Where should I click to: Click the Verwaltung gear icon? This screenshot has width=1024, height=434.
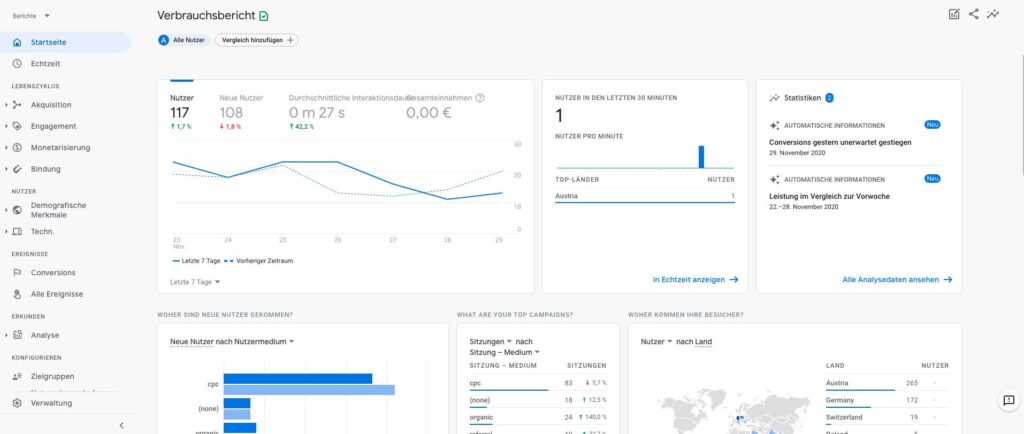click(x=17, y=403)
